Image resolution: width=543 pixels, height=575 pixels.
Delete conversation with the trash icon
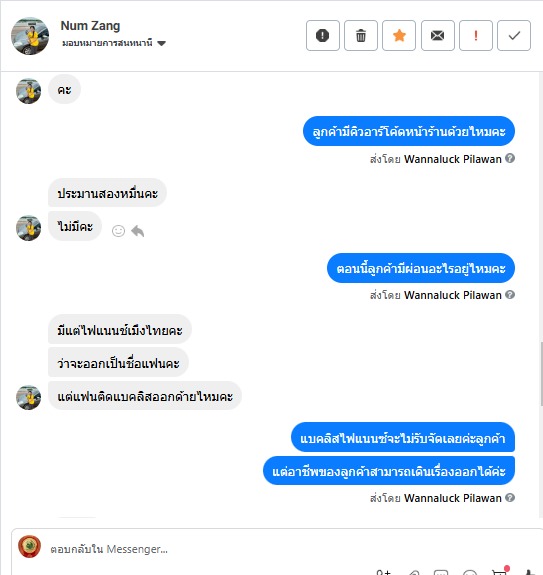click(361, 36)
